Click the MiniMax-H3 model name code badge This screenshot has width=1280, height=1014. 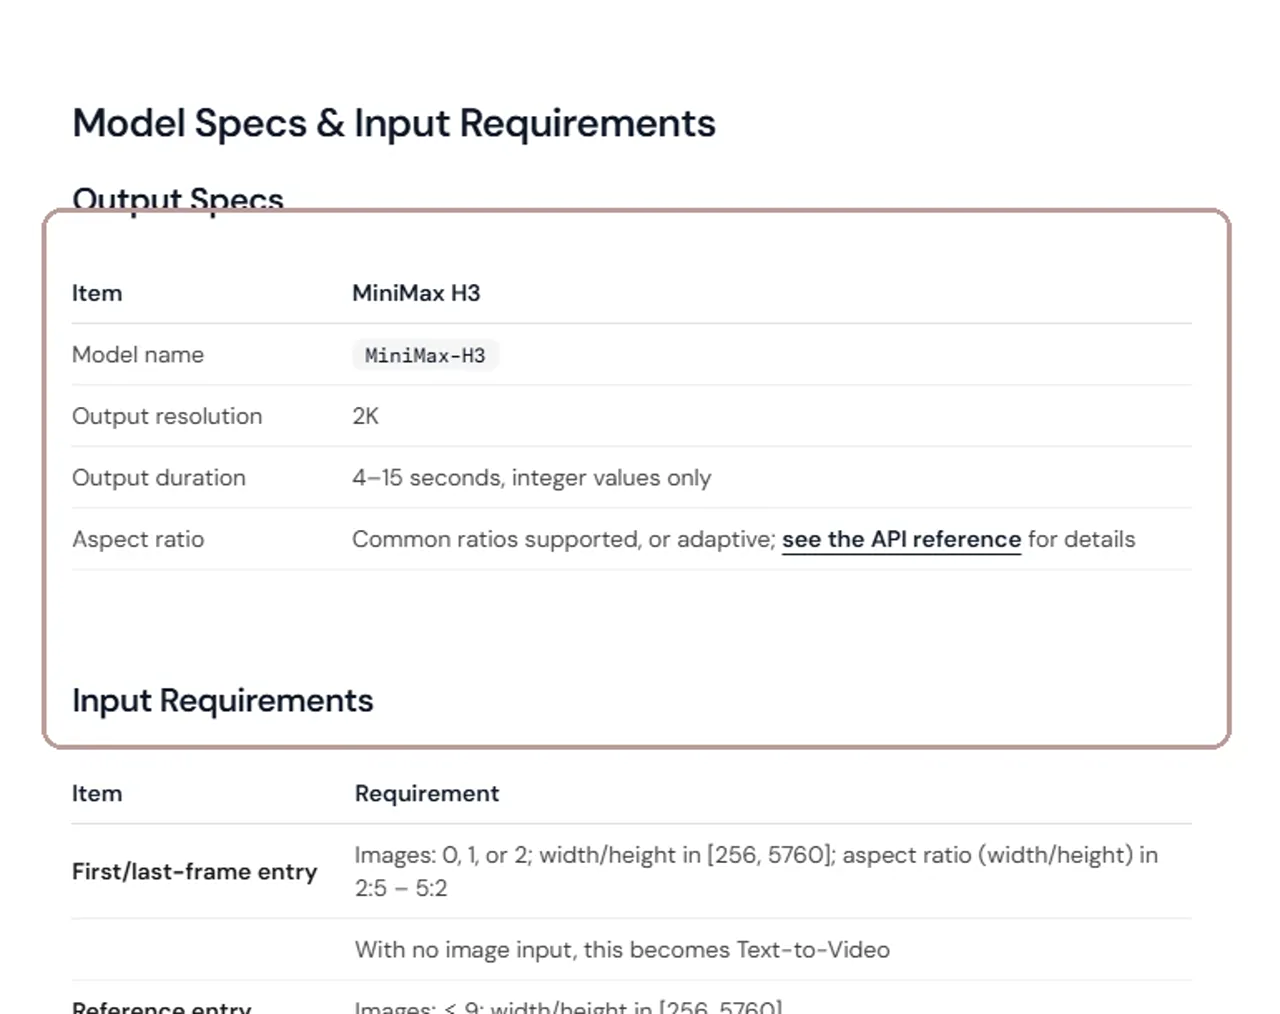[425, 355]
